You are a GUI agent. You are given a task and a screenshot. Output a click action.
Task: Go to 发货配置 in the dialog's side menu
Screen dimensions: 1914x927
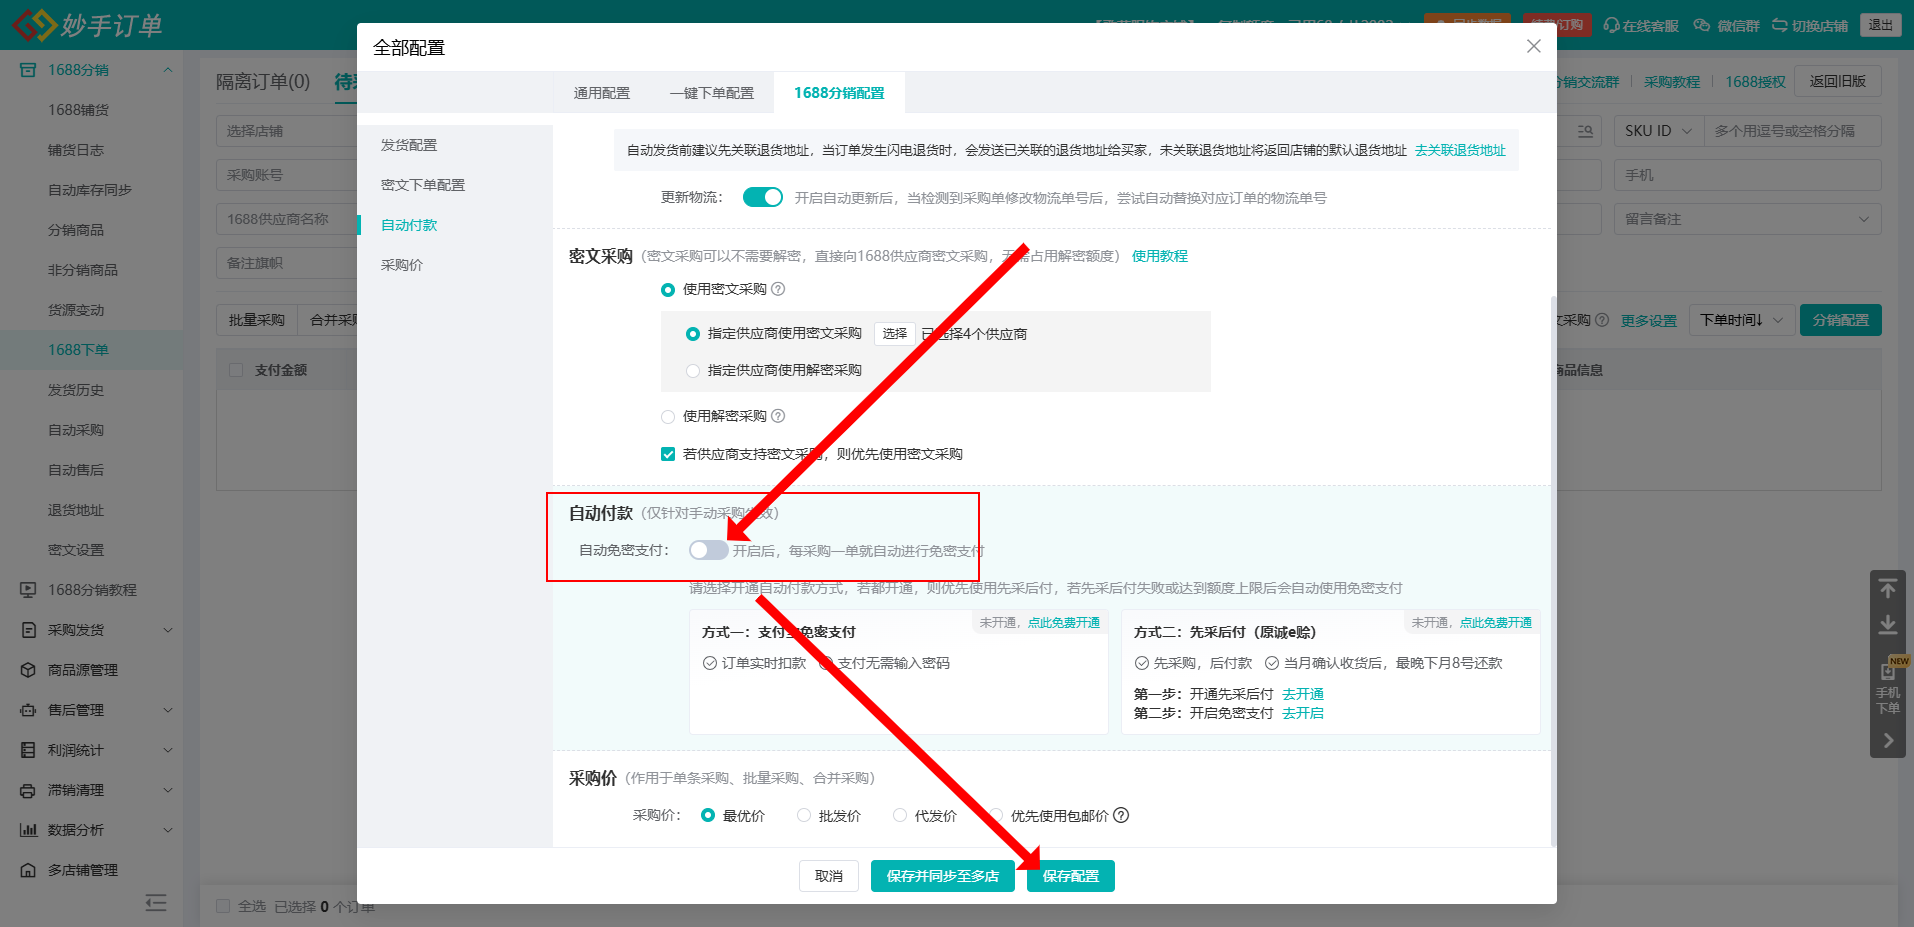pyautogui.click(x=409, y=145)
